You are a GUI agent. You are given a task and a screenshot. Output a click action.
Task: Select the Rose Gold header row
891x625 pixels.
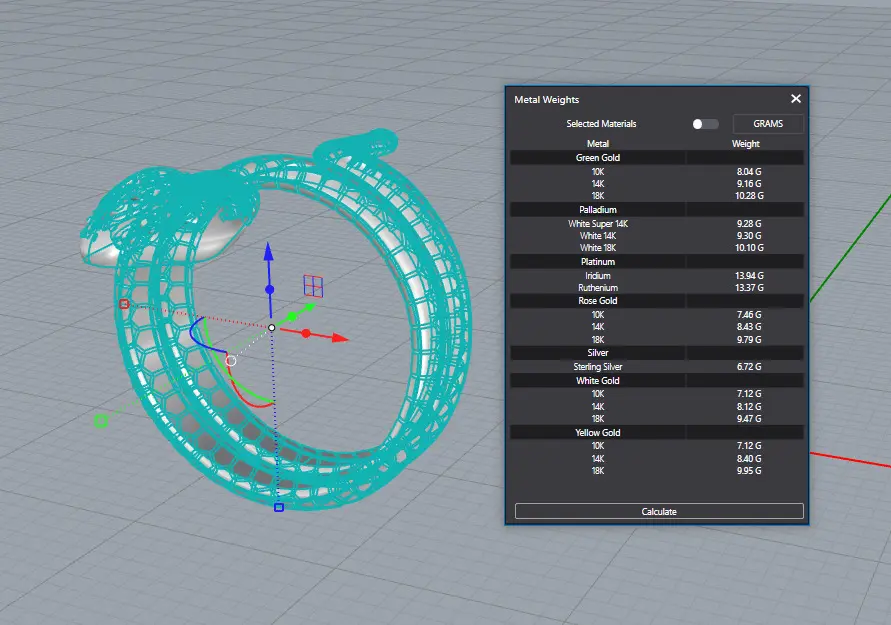click(x=657, y=301)
